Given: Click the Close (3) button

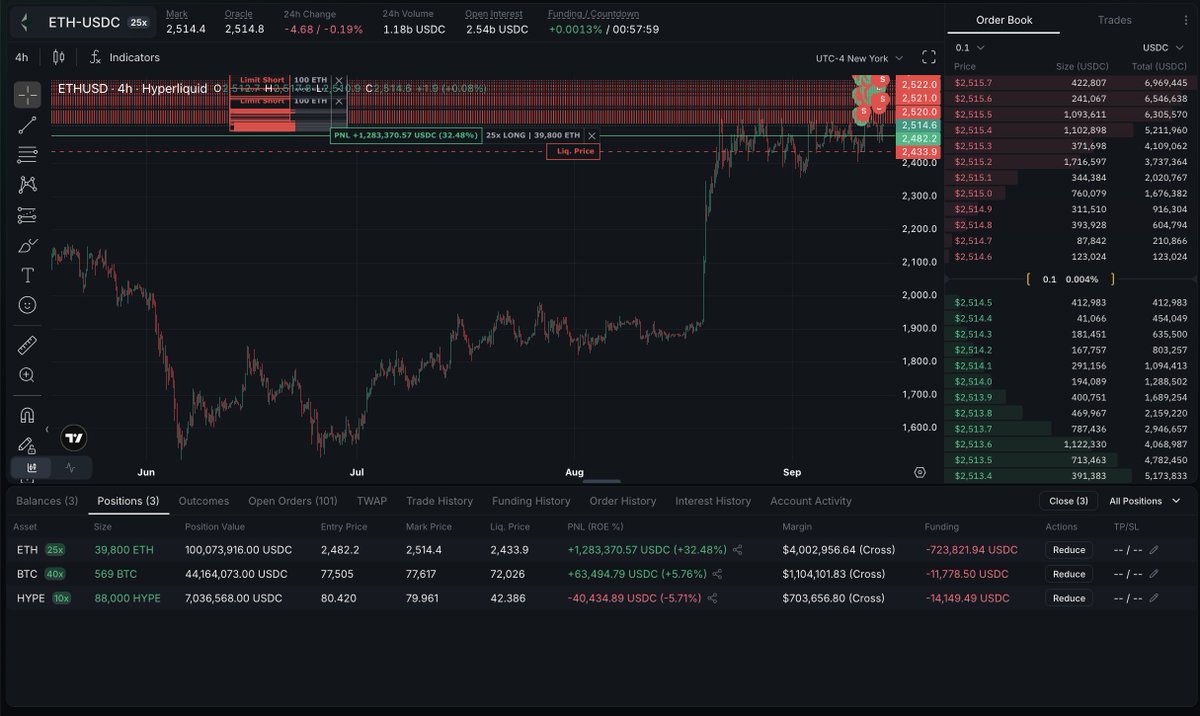Looking at the screenshot, I should tap(1068, 501).
